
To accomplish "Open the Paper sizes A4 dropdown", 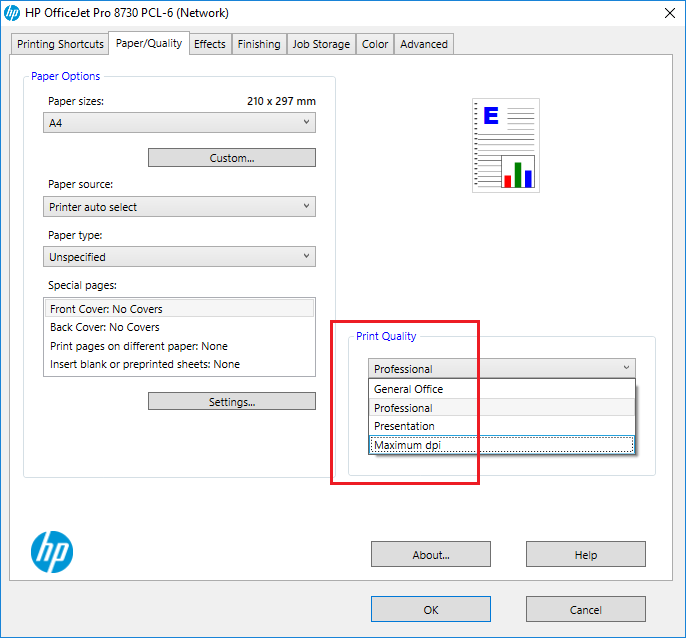I will coord(179,123).
